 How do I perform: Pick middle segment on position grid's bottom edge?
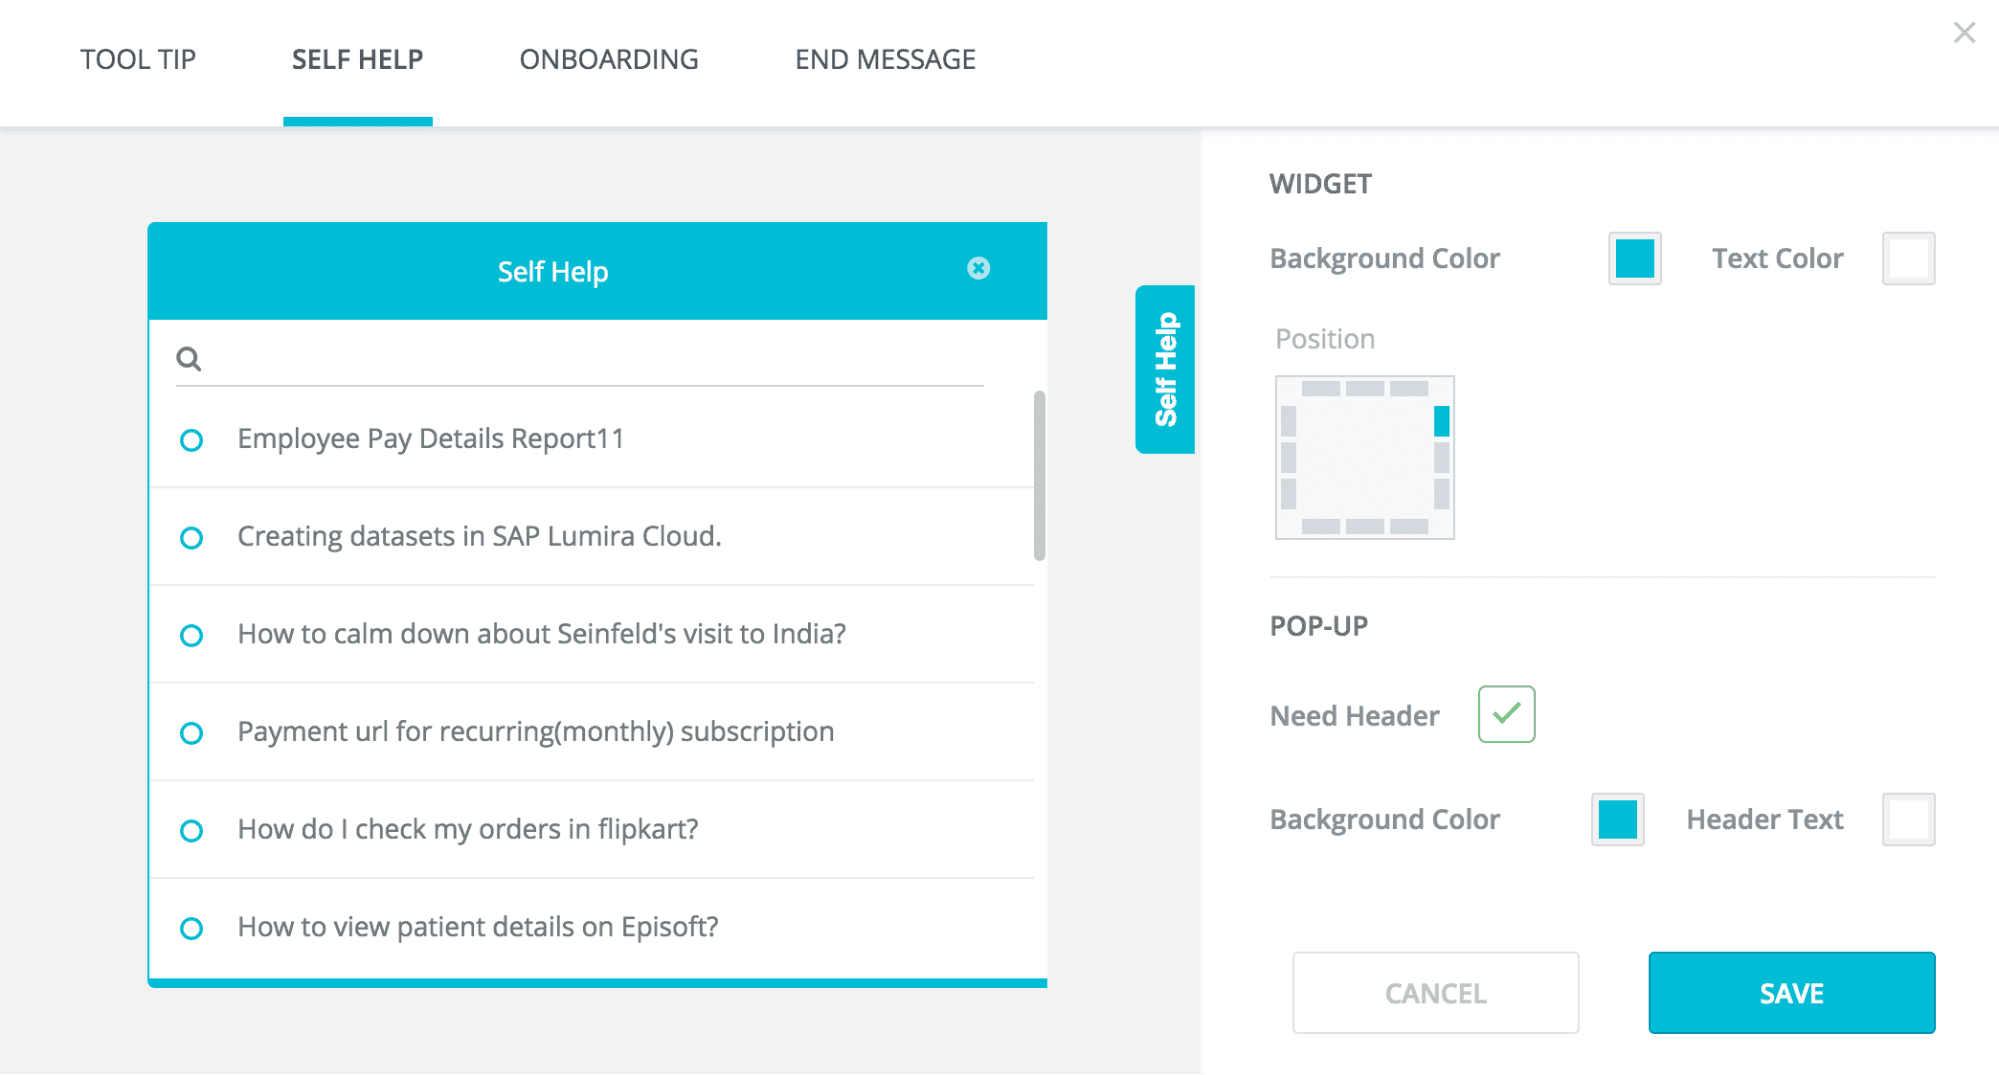pos(1365,526)
